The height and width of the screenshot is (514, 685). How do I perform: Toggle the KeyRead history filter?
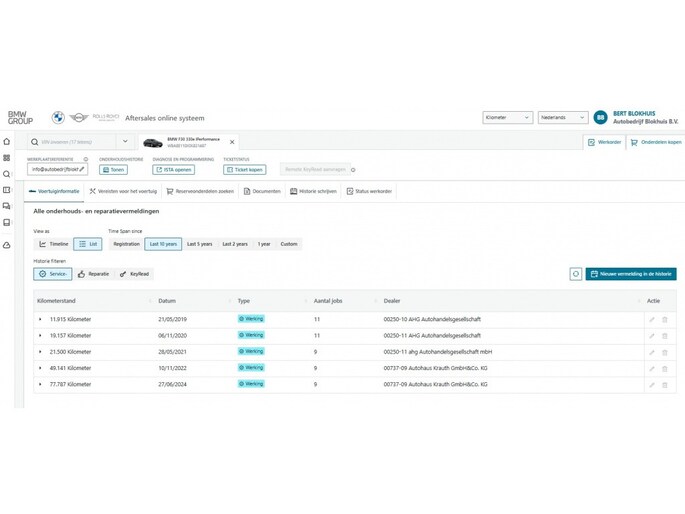tap(135, 274)
